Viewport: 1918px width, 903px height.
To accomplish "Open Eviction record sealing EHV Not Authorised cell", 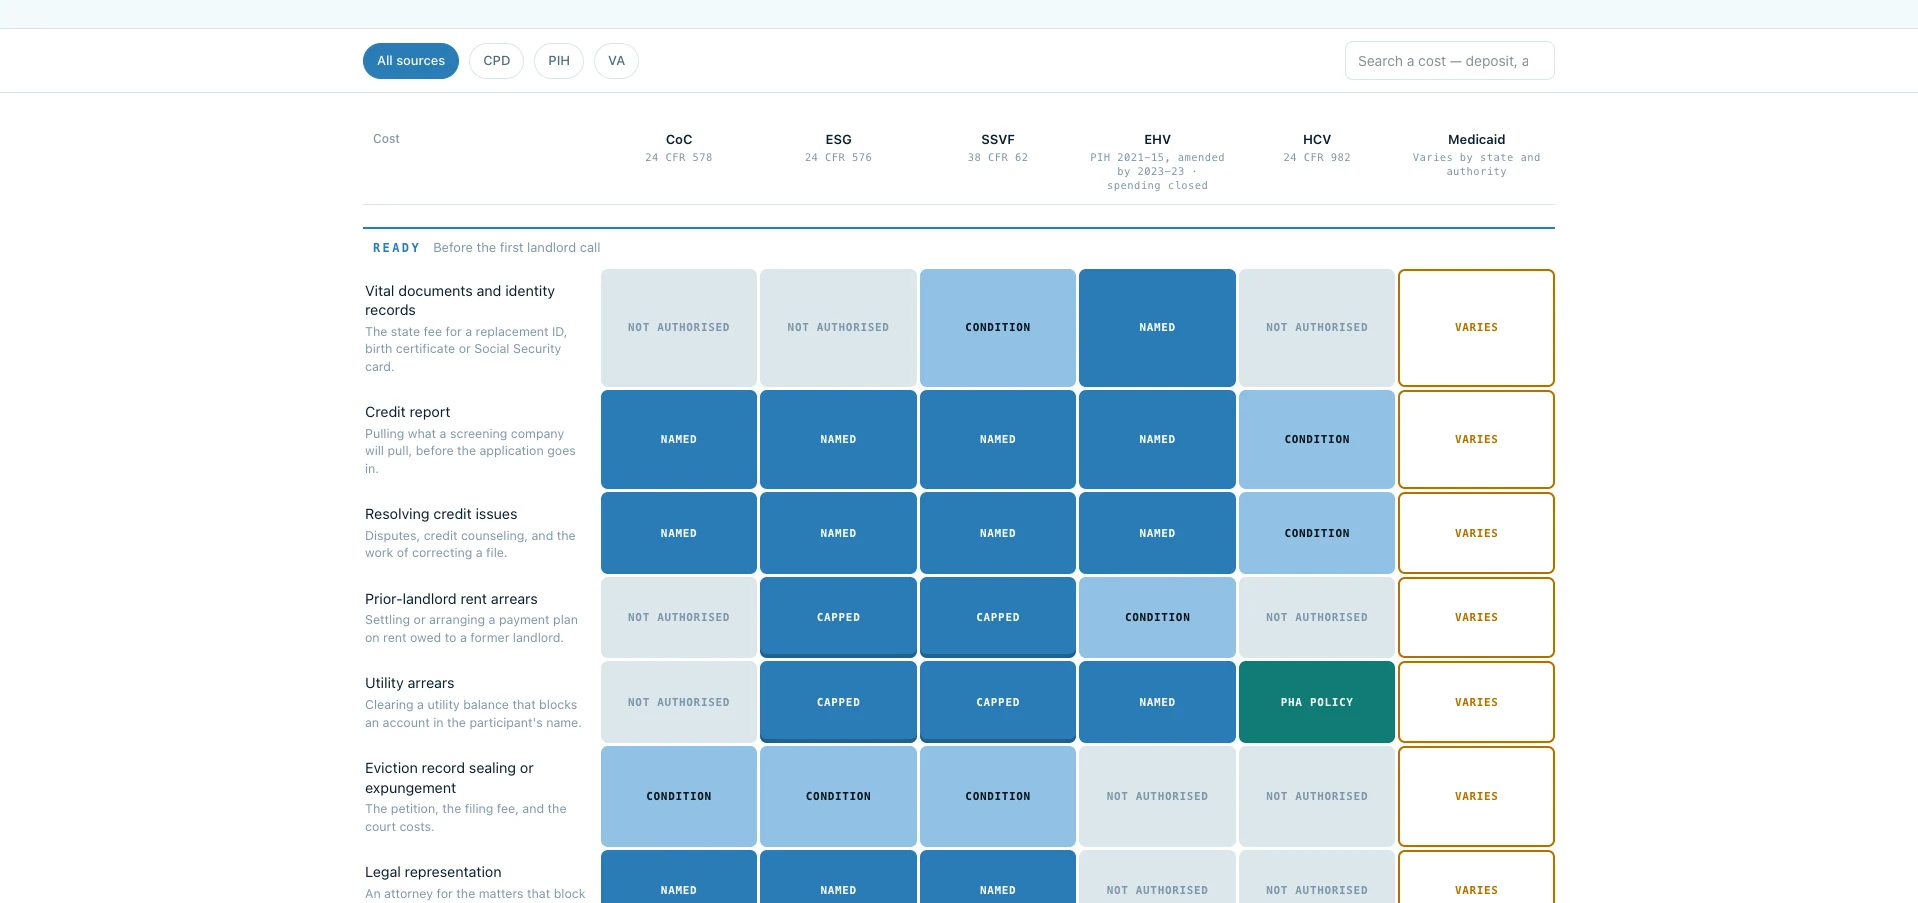I will 1157,796.
